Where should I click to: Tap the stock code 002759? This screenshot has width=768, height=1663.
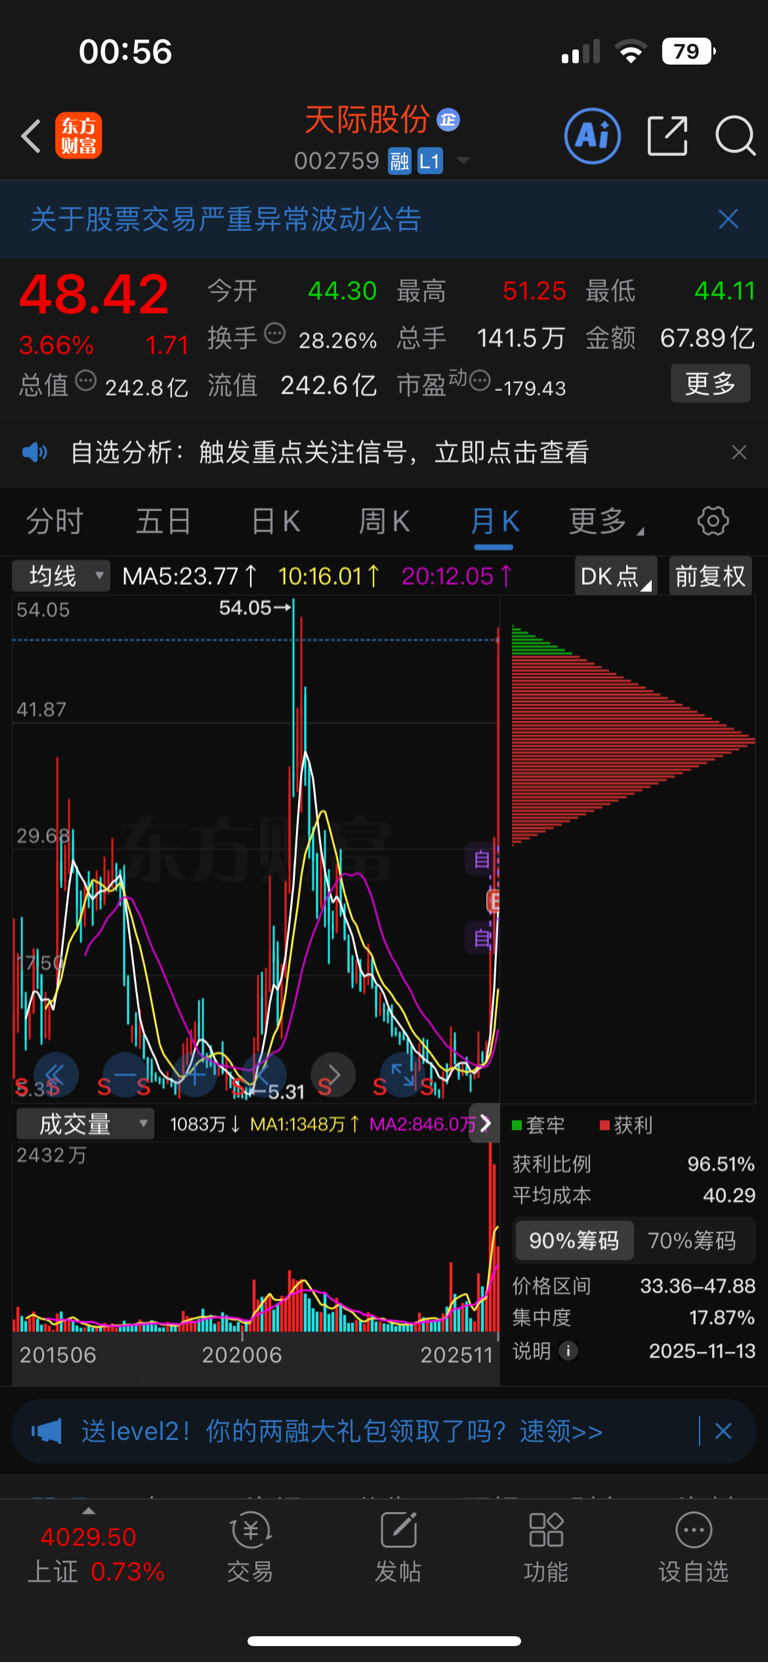pos(337,161)
